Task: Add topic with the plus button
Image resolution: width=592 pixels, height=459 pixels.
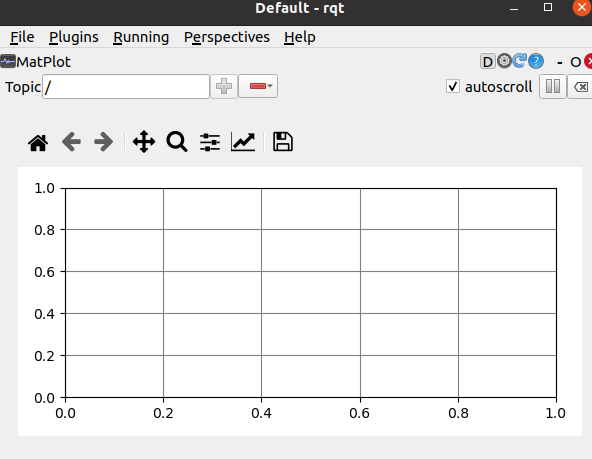Action: (x=224, y=86)
